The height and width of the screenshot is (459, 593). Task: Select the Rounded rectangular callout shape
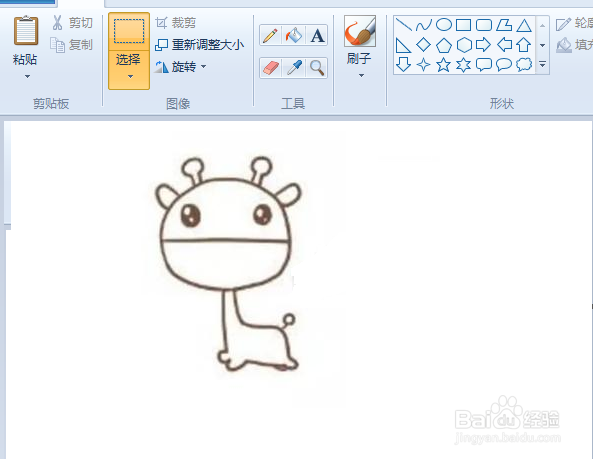coord(484,65)
